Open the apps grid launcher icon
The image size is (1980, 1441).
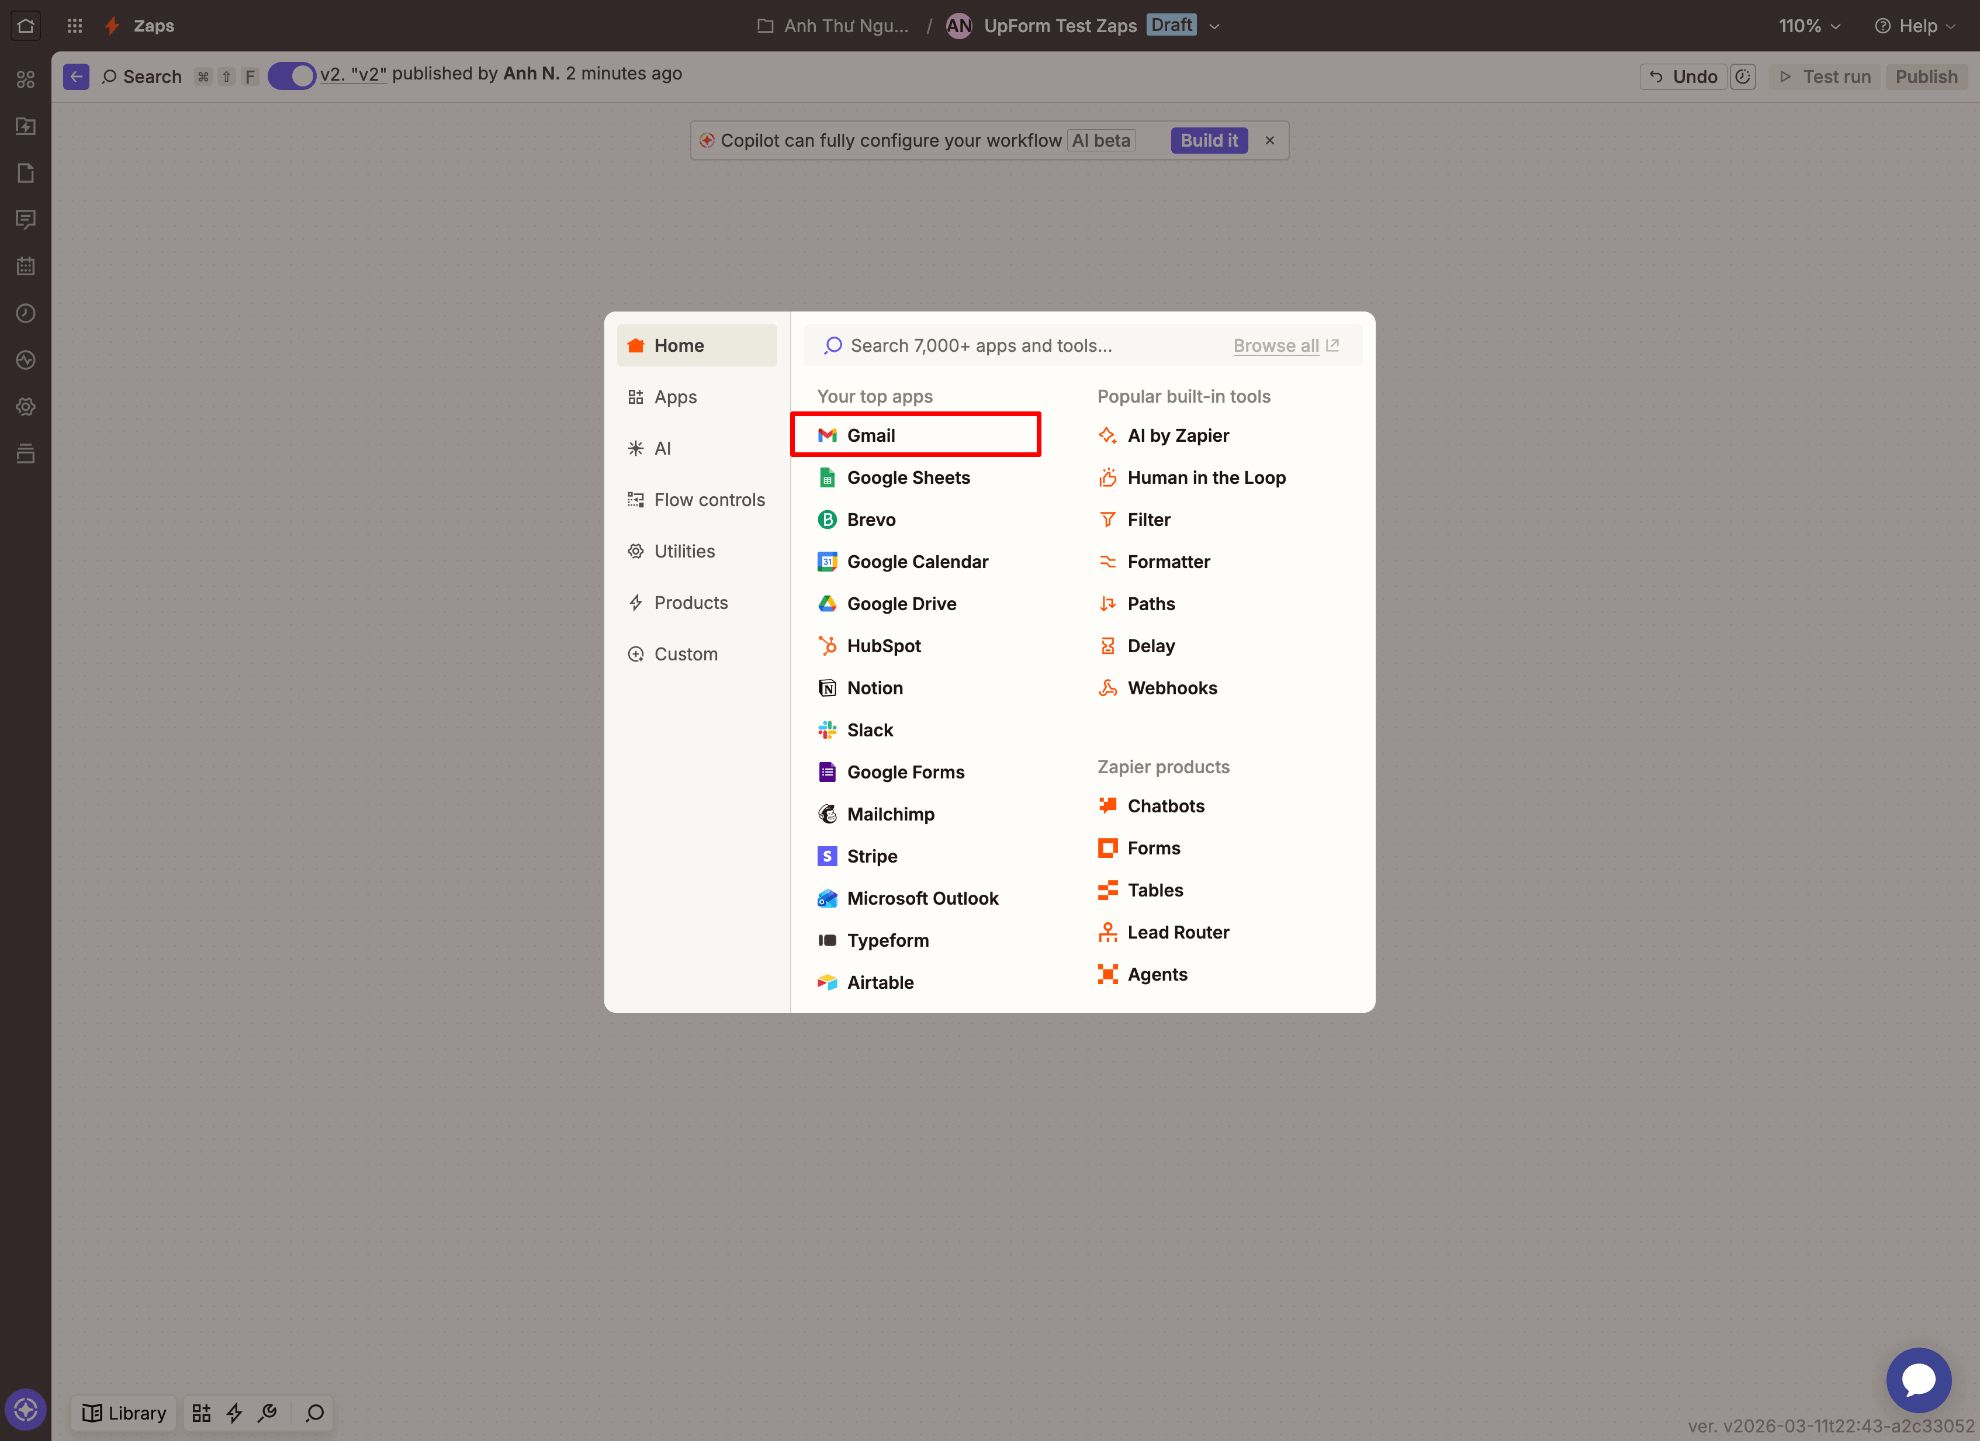(x=75, y=26)
